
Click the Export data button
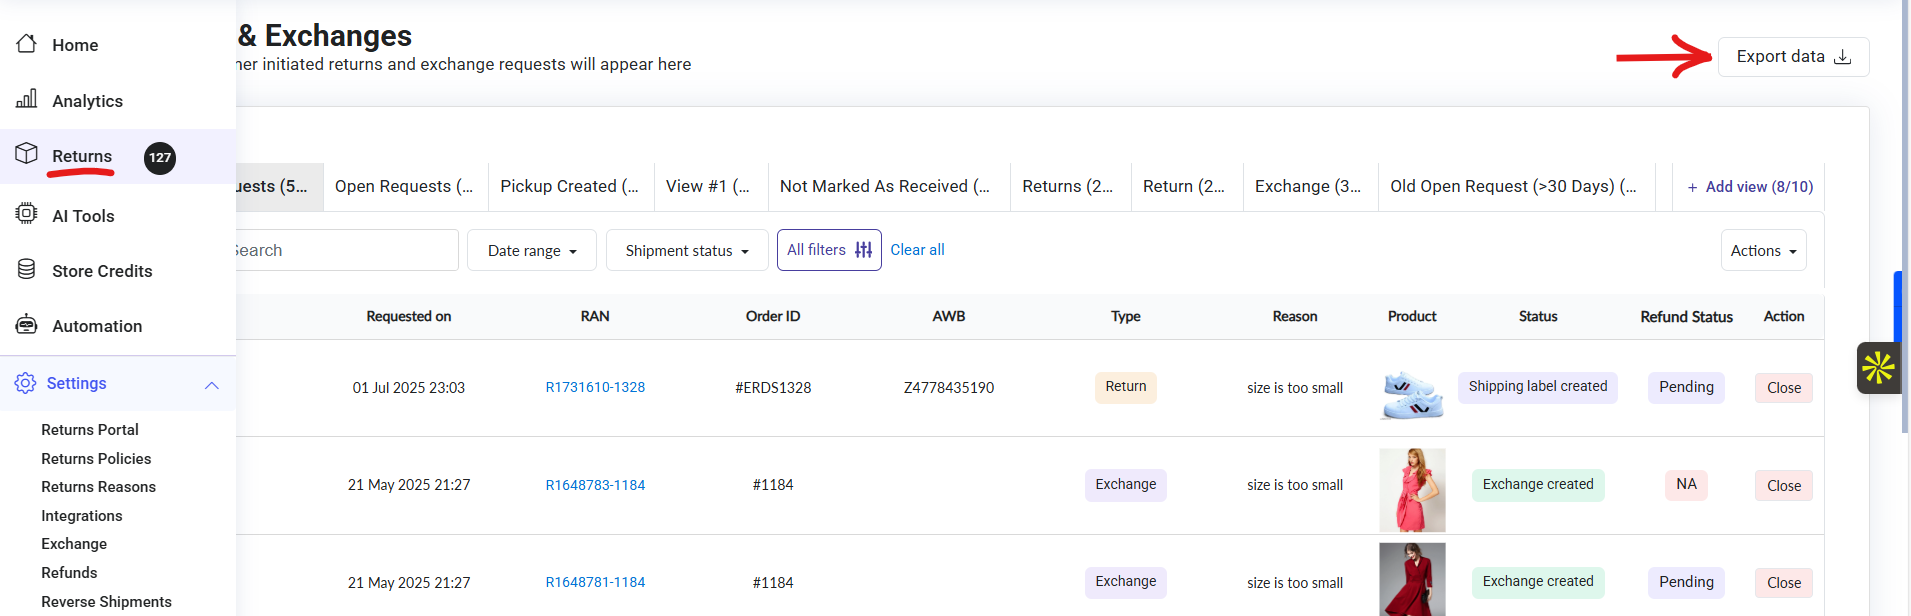(1793, 57)
